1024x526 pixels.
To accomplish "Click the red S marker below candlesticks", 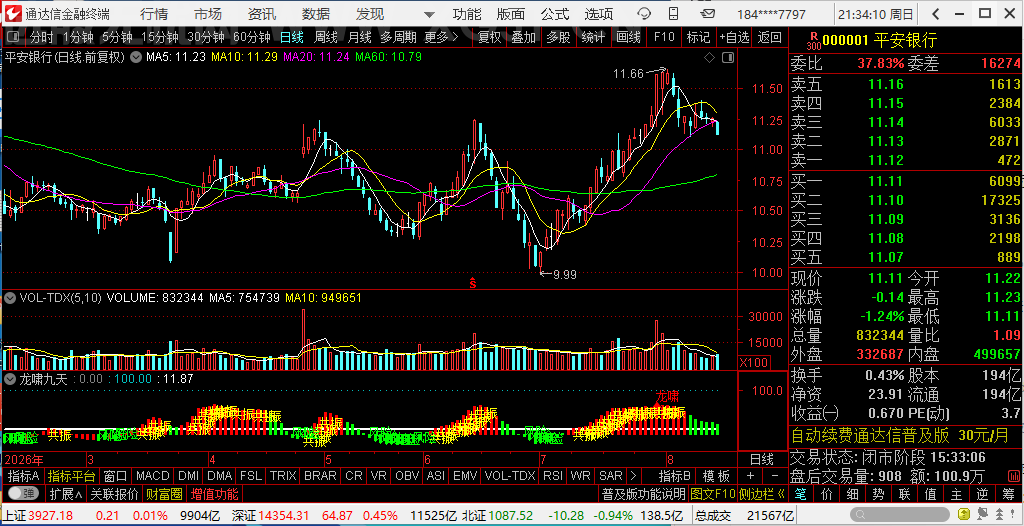I will point(473,282).
